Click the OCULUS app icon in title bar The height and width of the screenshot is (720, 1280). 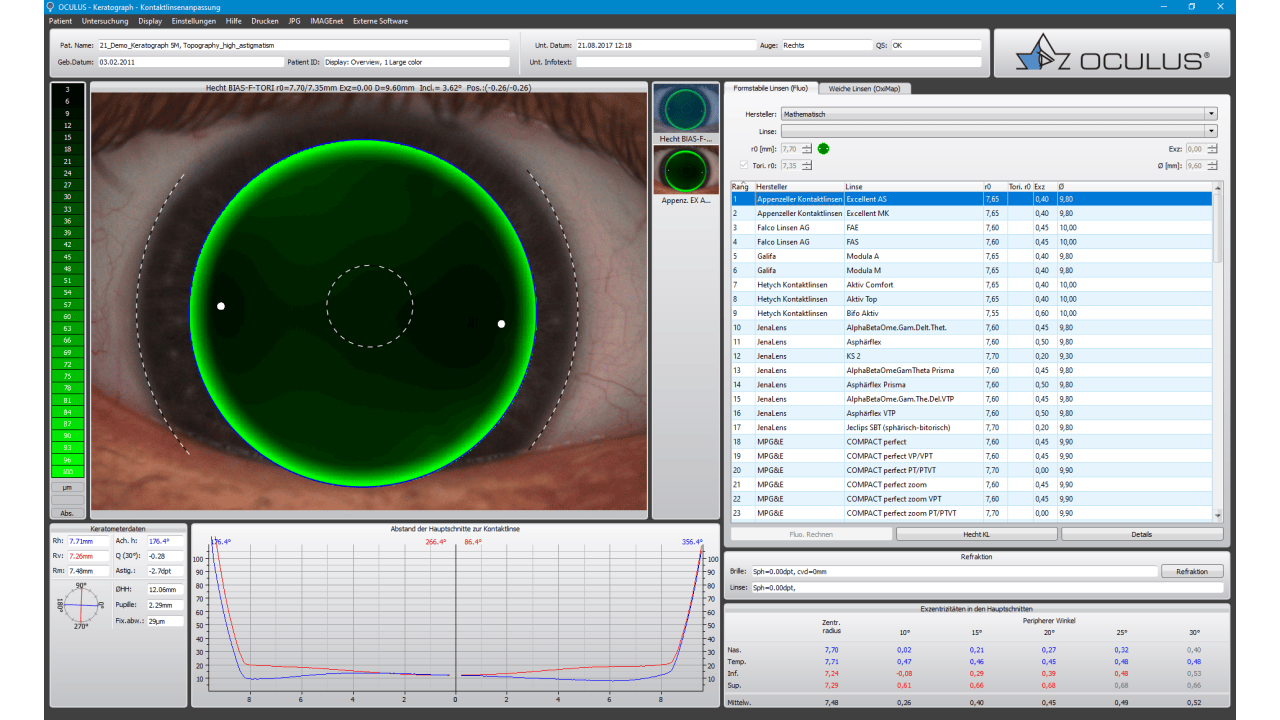click(x=52, y=6)
